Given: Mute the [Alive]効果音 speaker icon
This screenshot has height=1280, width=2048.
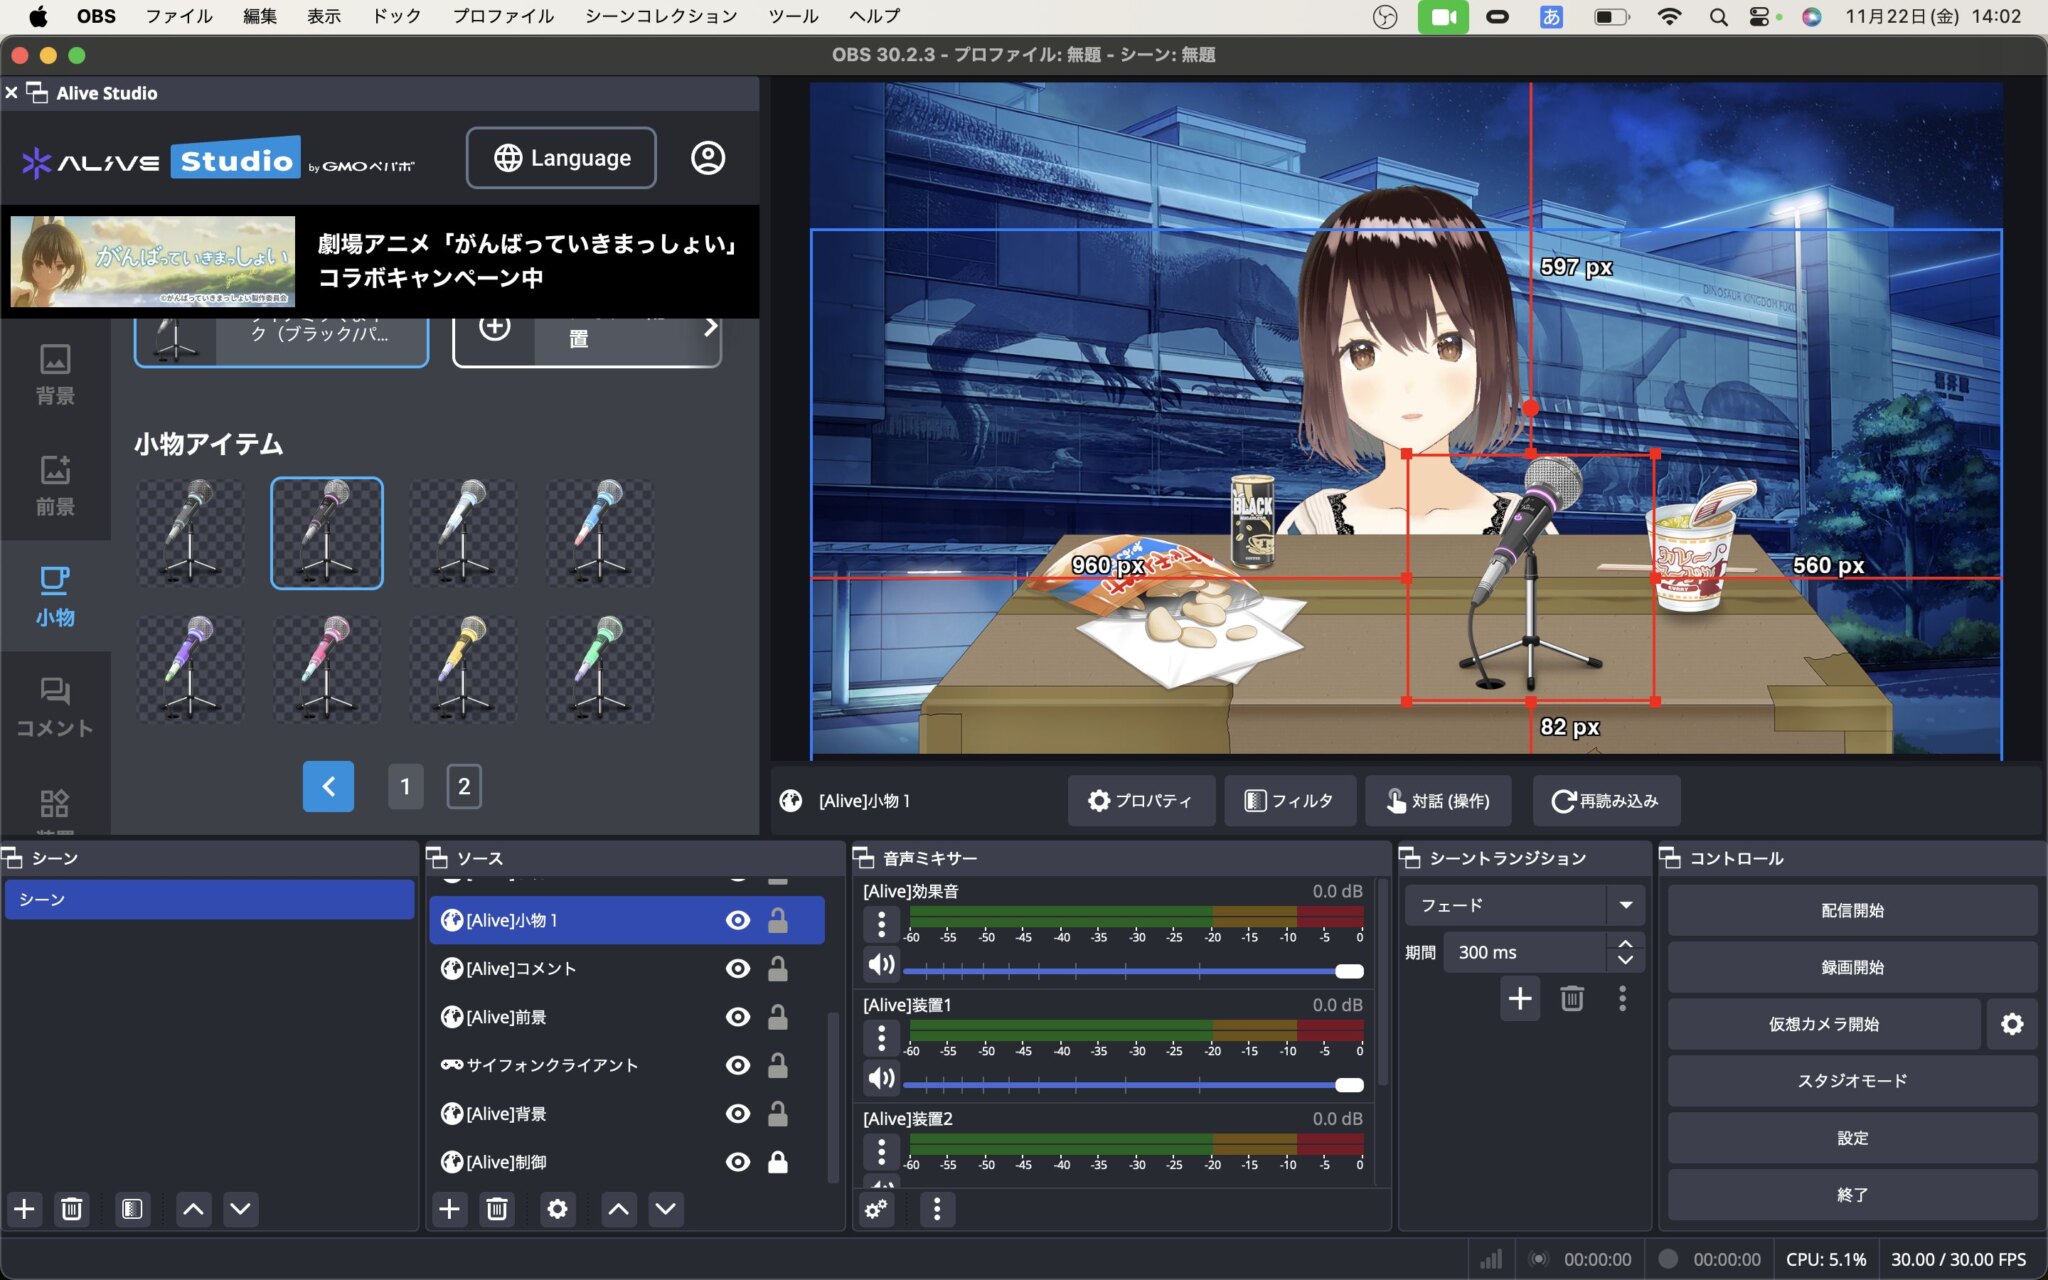Looking at the screenshot, I should [x=881, y=965].
